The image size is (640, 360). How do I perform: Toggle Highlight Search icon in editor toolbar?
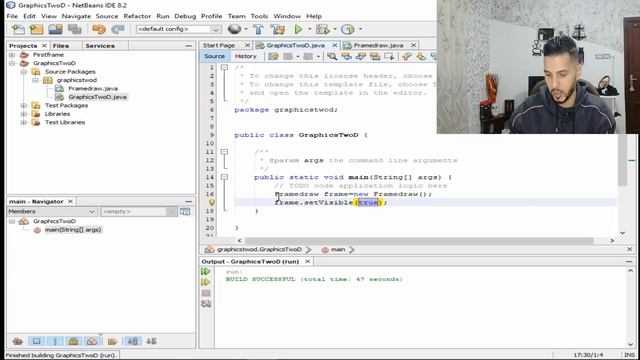click(x=375, y=56)
